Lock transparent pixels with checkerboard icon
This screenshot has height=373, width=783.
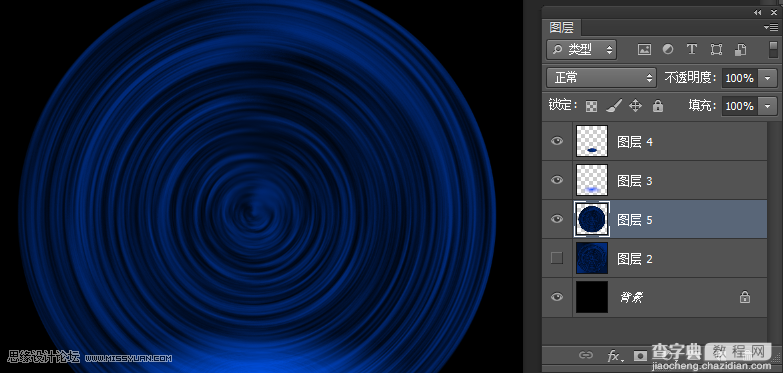(592, 106)
